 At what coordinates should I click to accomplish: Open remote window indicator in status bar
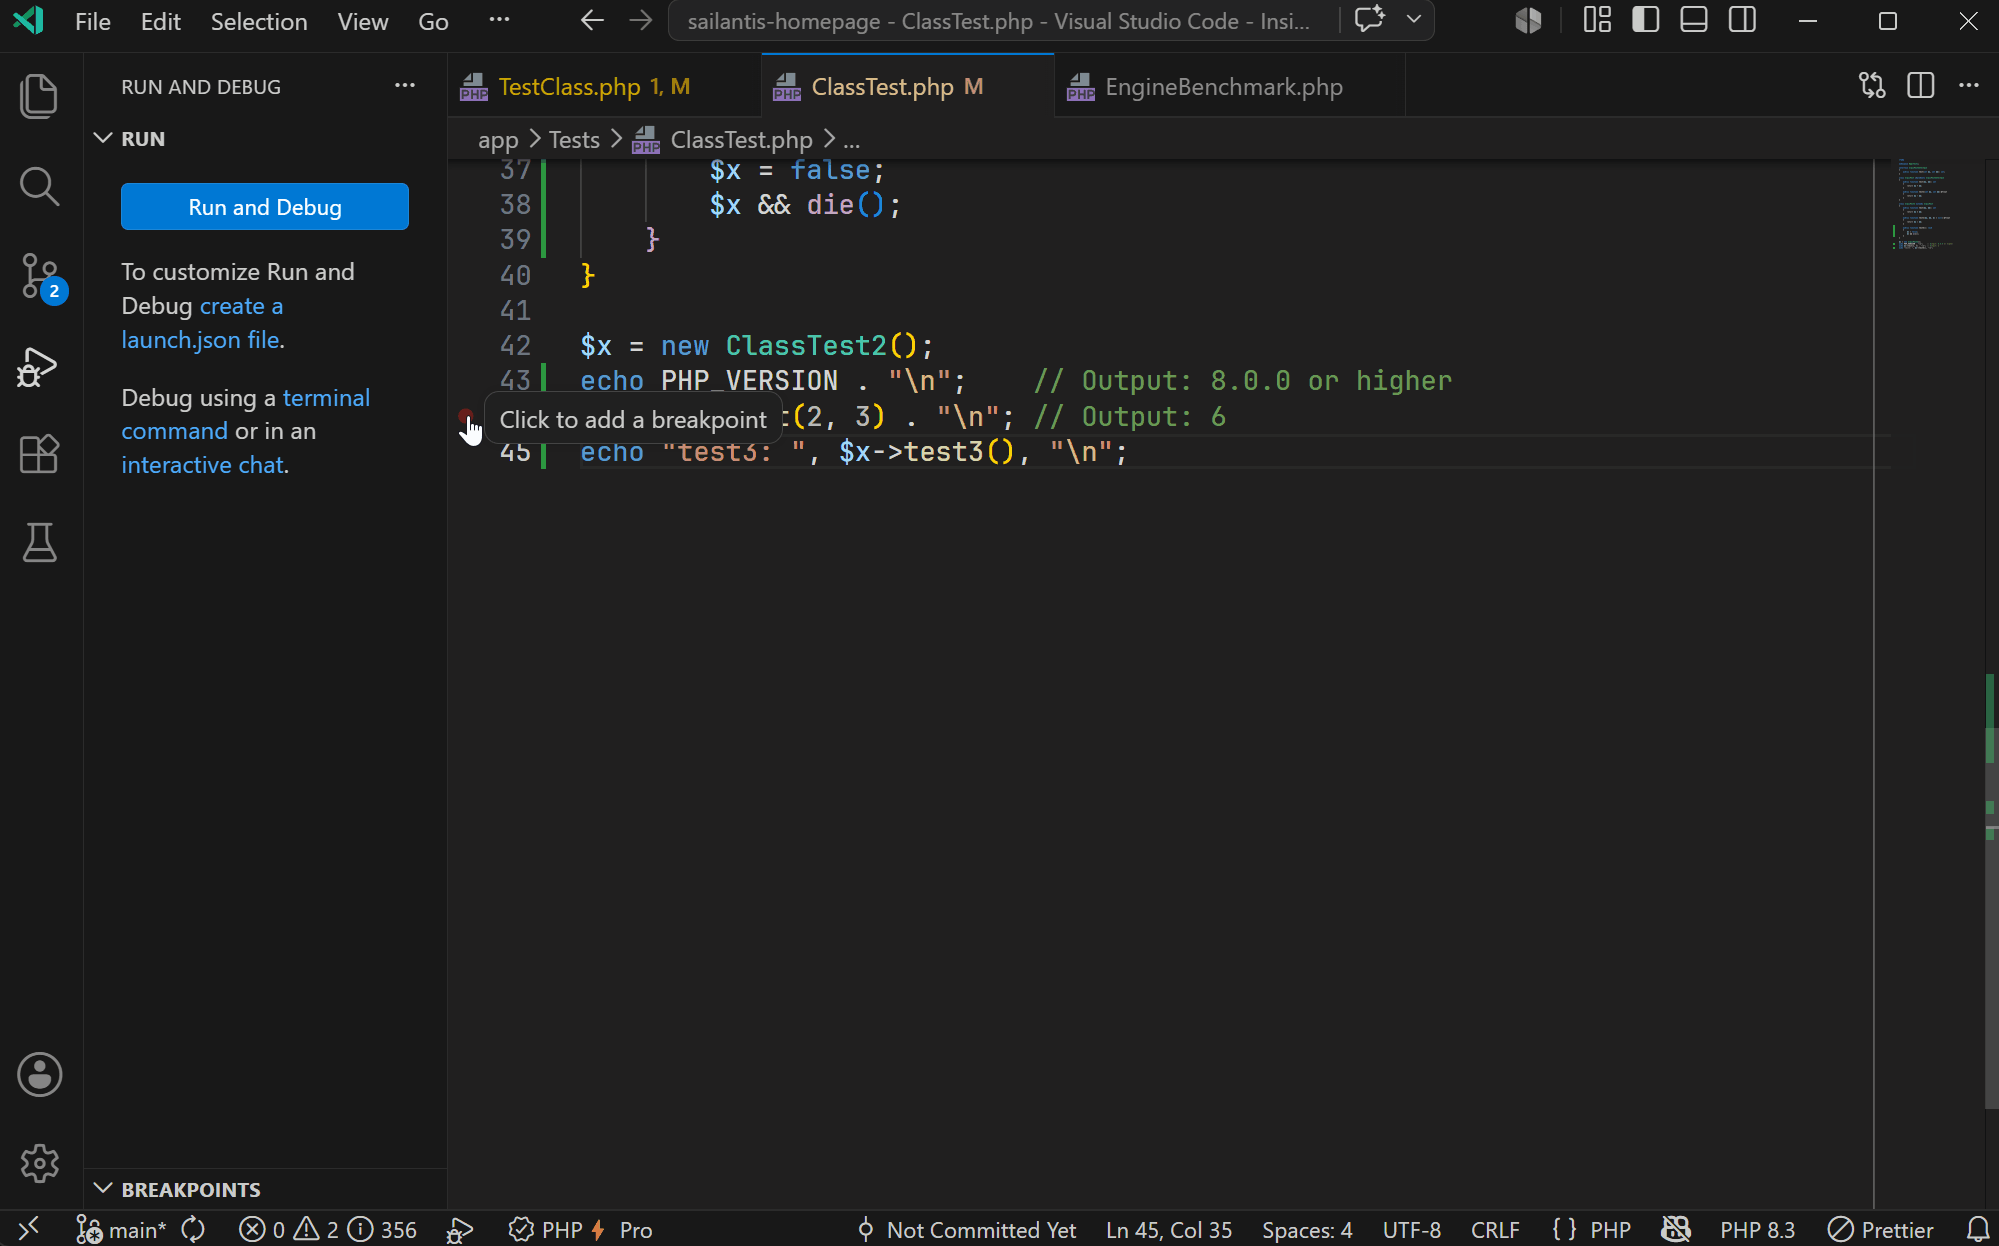click(29, 1228)
